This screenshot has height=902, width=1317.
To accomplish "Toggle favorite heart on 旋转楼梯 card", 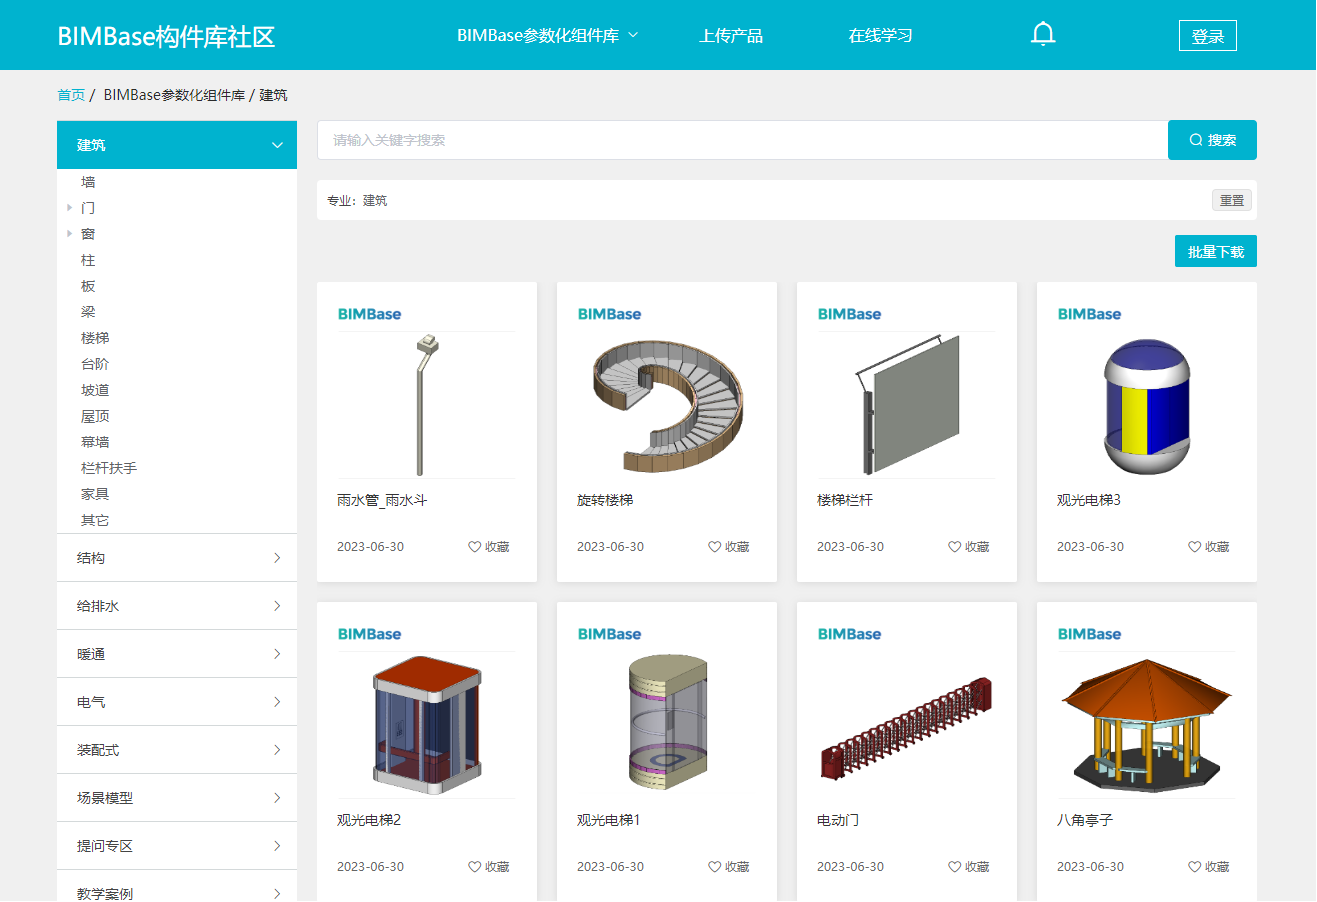I will click(715, 547).
